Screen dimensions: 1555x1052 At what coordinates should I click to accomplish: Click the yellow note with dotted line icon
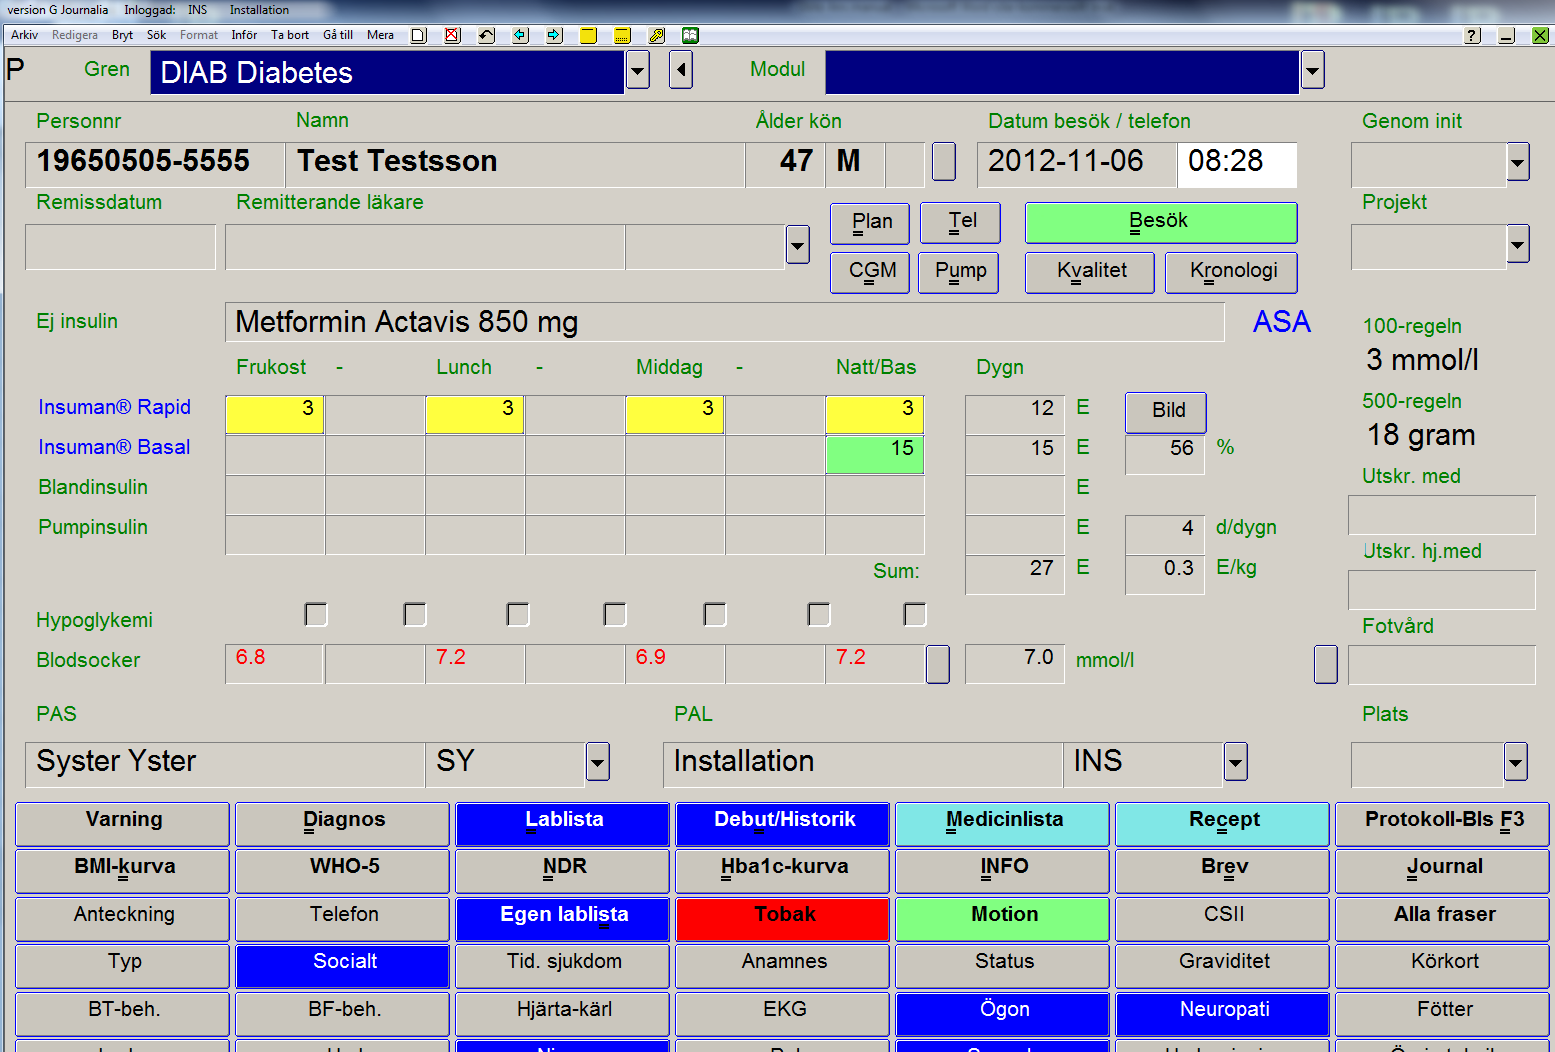(x=622, y=35)
